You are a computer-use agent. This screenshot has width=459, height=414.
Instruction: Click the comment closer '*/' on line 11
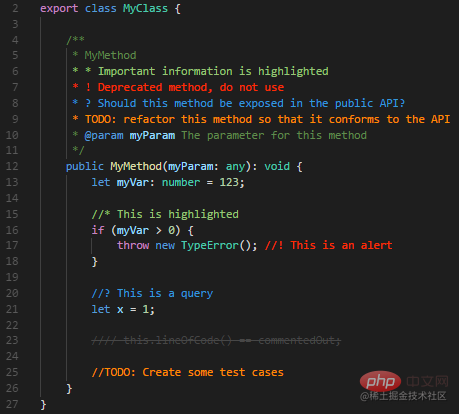pos(79,150)
